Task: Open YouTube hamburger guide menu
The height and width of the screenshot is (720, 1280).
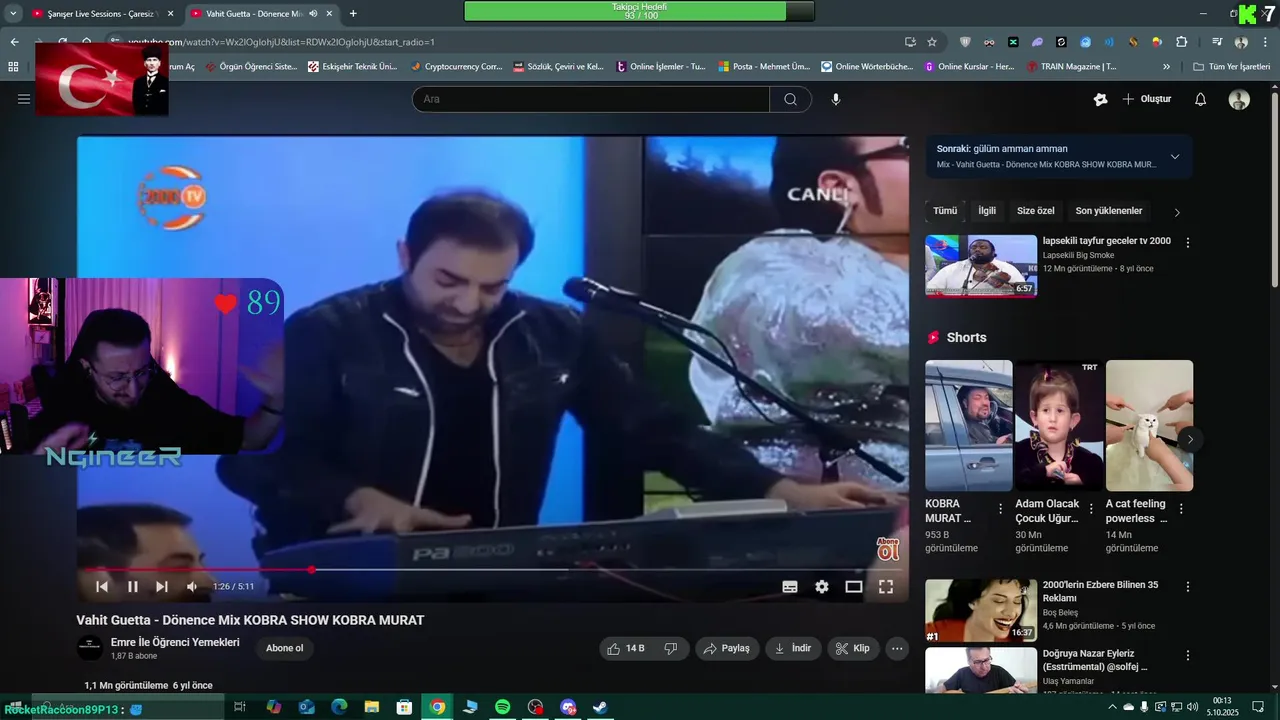Action: [24, 99]
